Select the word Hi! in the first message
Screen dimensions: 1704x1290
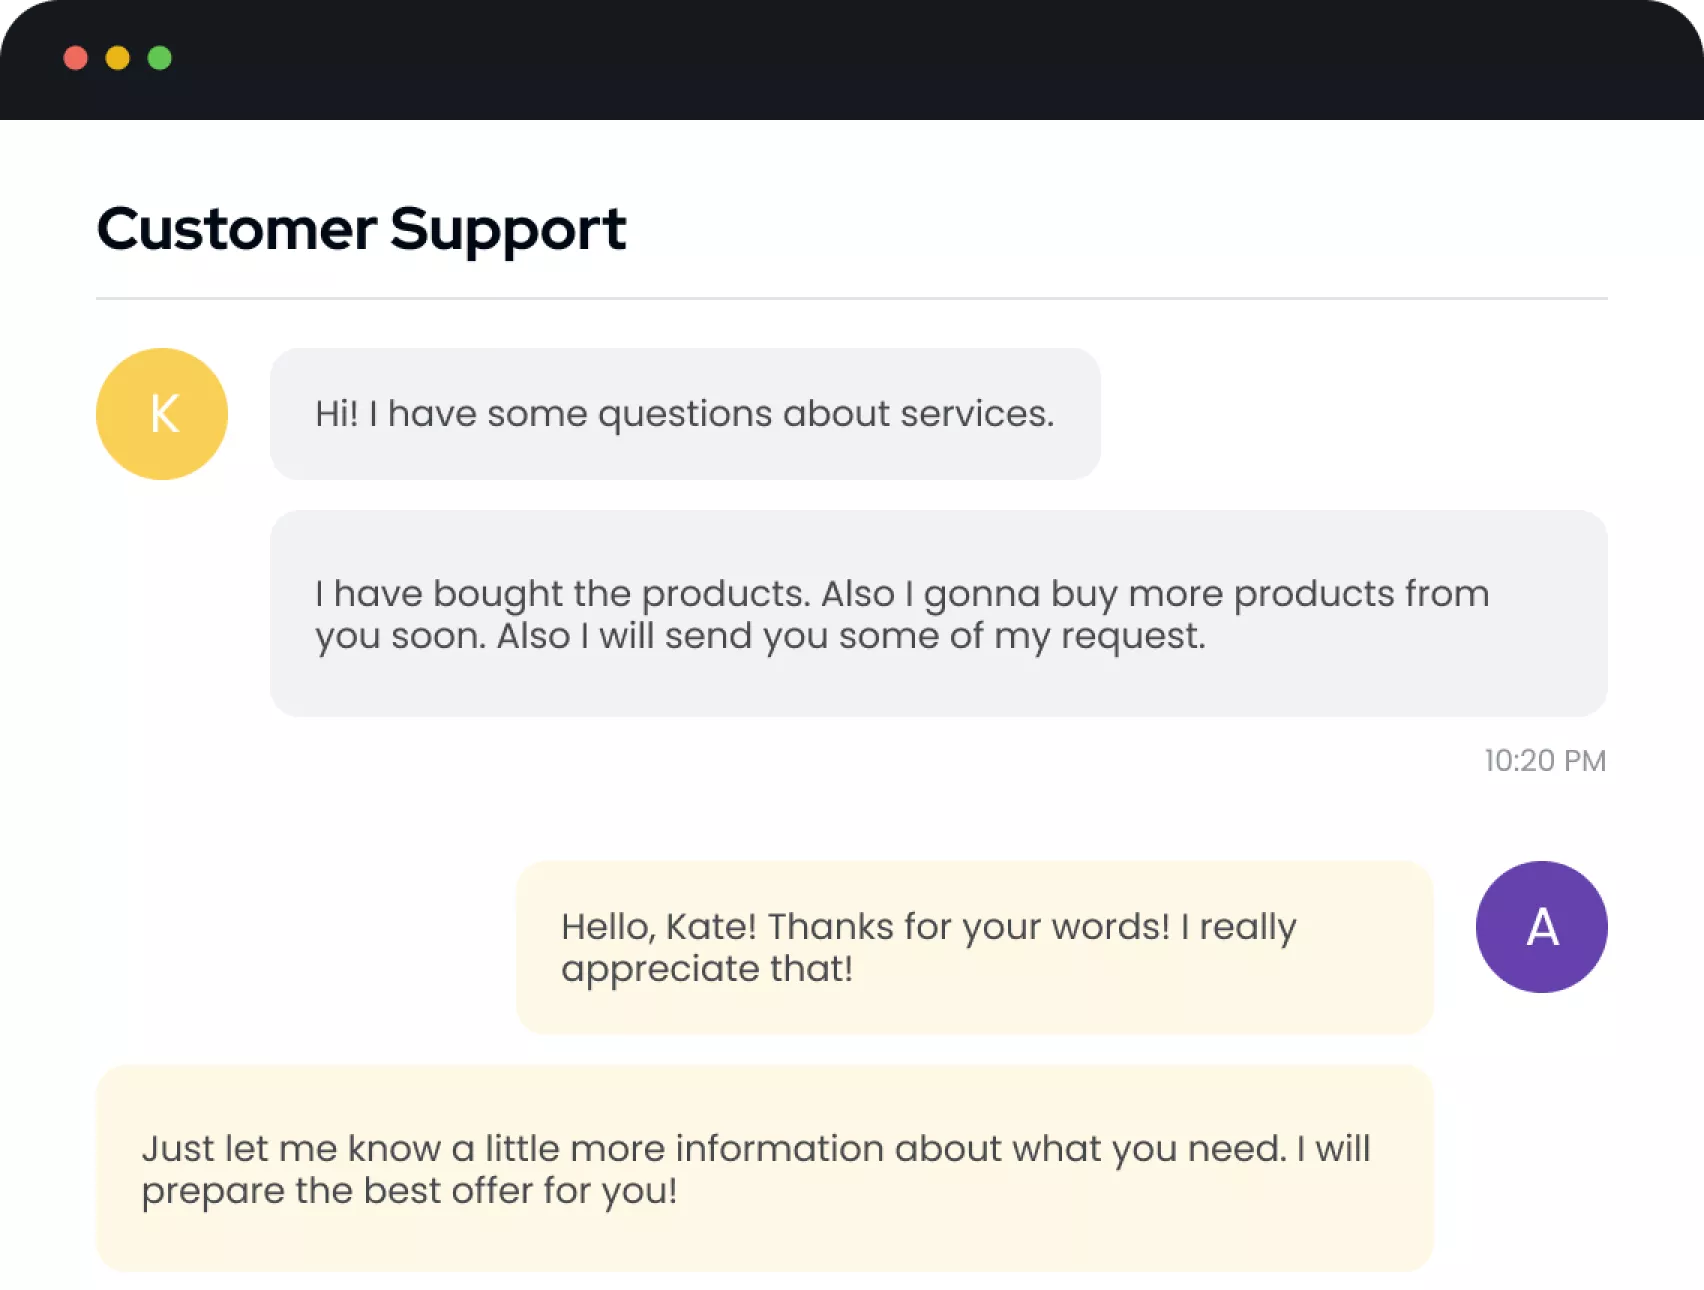[x=337, y=413]
